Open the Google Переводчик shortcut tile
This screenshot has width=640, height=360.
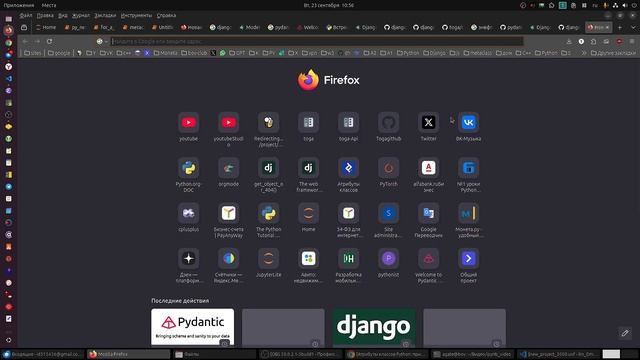tap(429, 213)
